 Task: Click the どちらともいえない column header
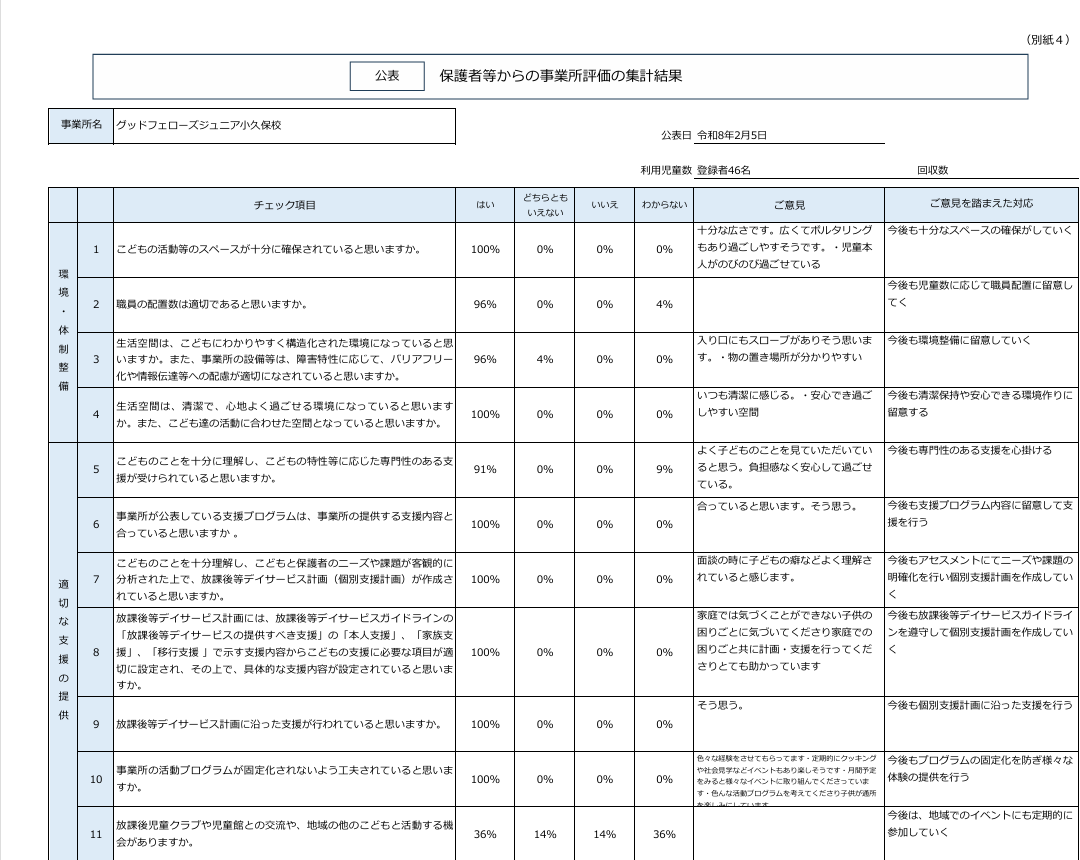pyautogui.click(x=545, y=205)
